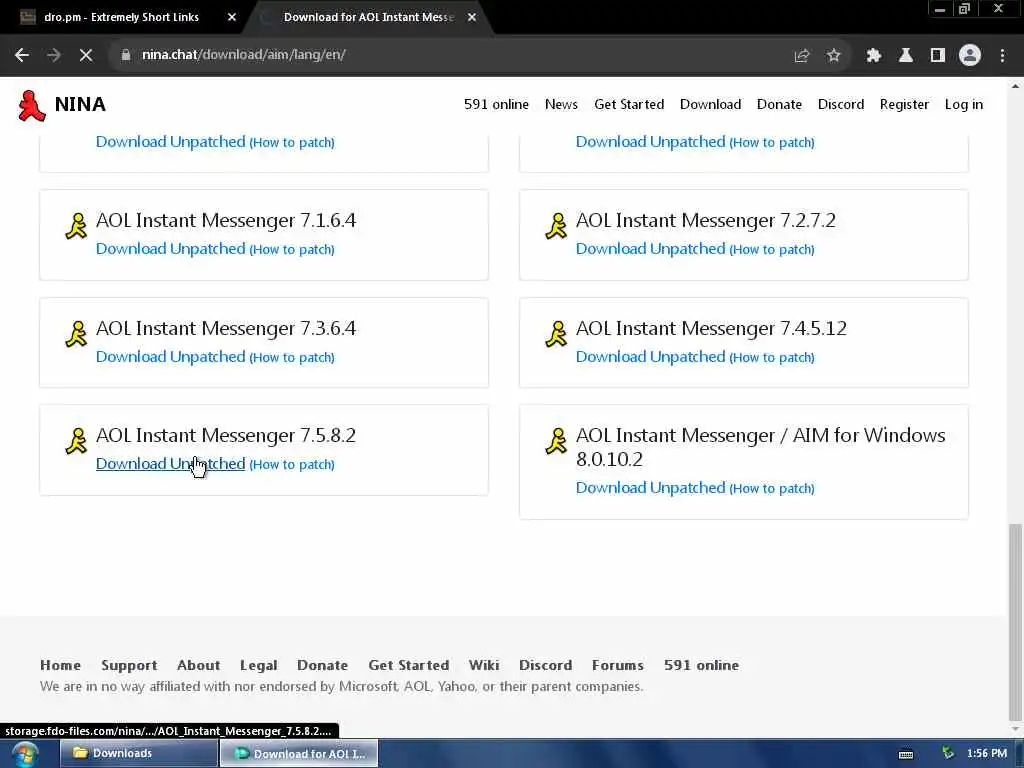Click Download Unpatched for Messenger 7.1.6.4
Viewport: 1024px width, 768px height.
[x=170, y=249]
